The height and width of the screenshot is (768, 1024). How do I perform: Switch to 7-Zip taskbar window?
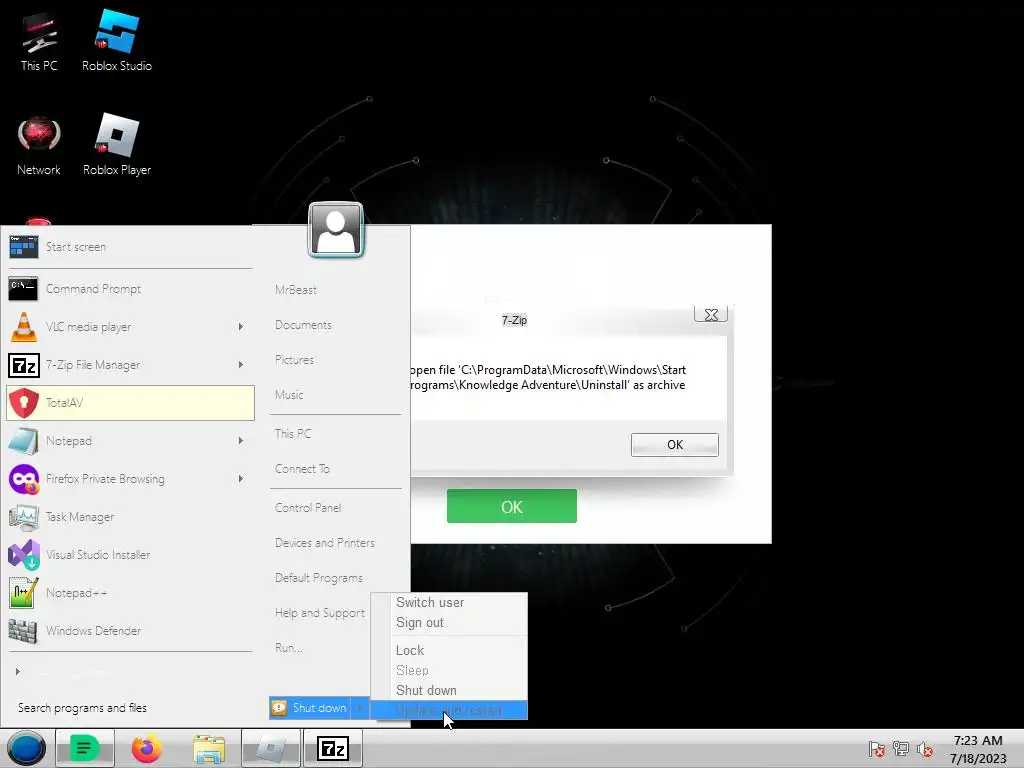coord(332,748)
